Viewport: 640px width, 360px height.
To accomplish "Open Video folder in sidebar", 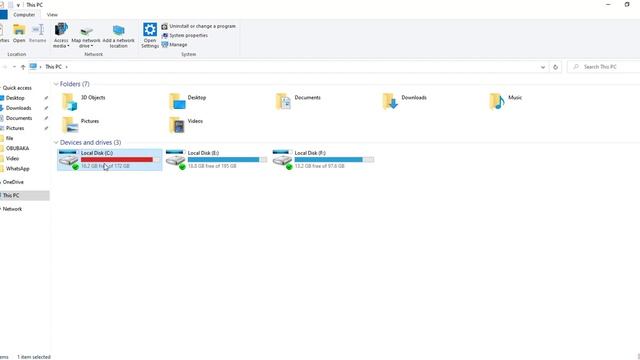I will point(12,158).
